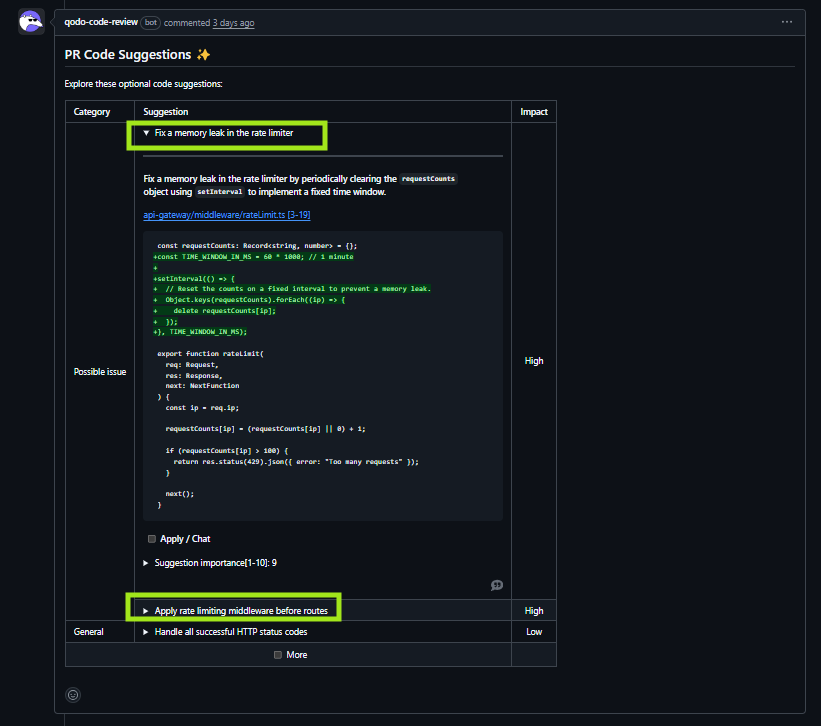The image size is (821, 726).
Task: Click the inline 'setInterval' code token
Action: coord(220,192)
